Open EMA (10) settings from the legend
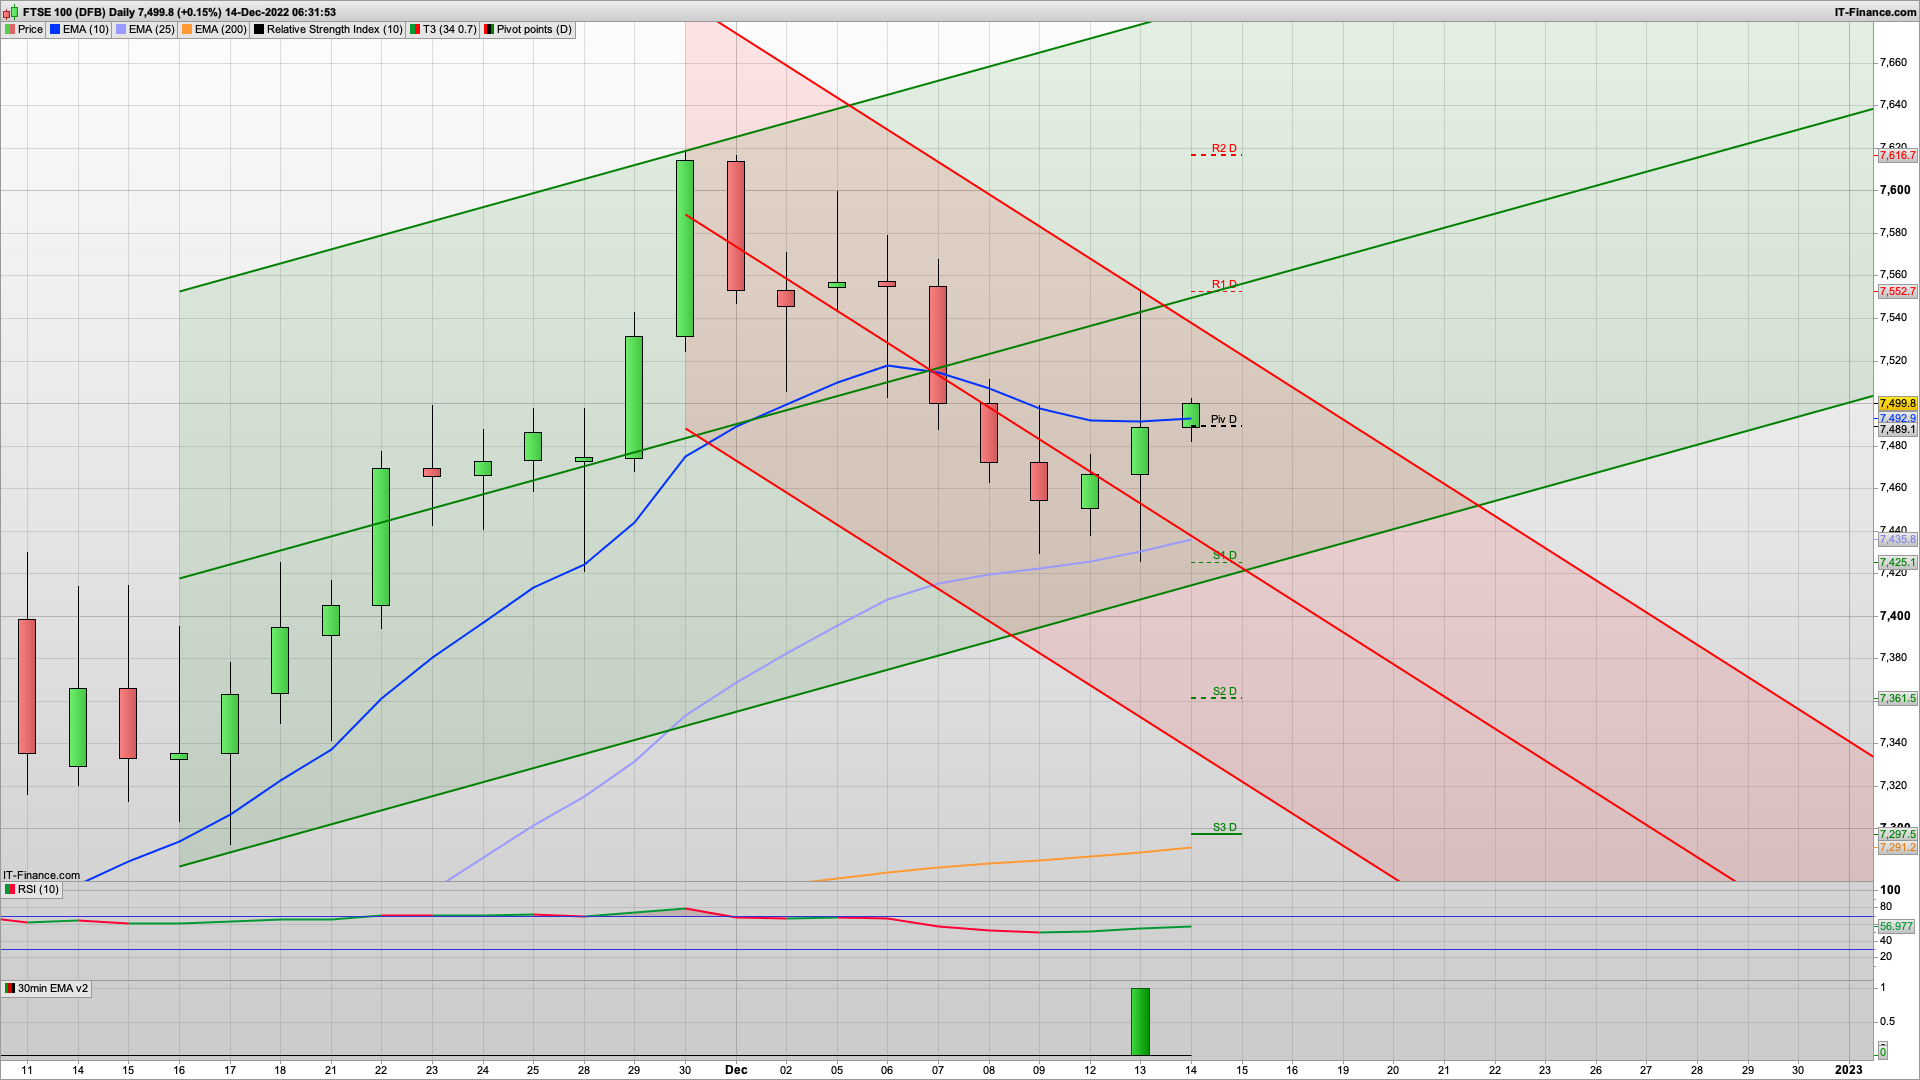This screenshot has width=1920, height=1080. [86, 29]
